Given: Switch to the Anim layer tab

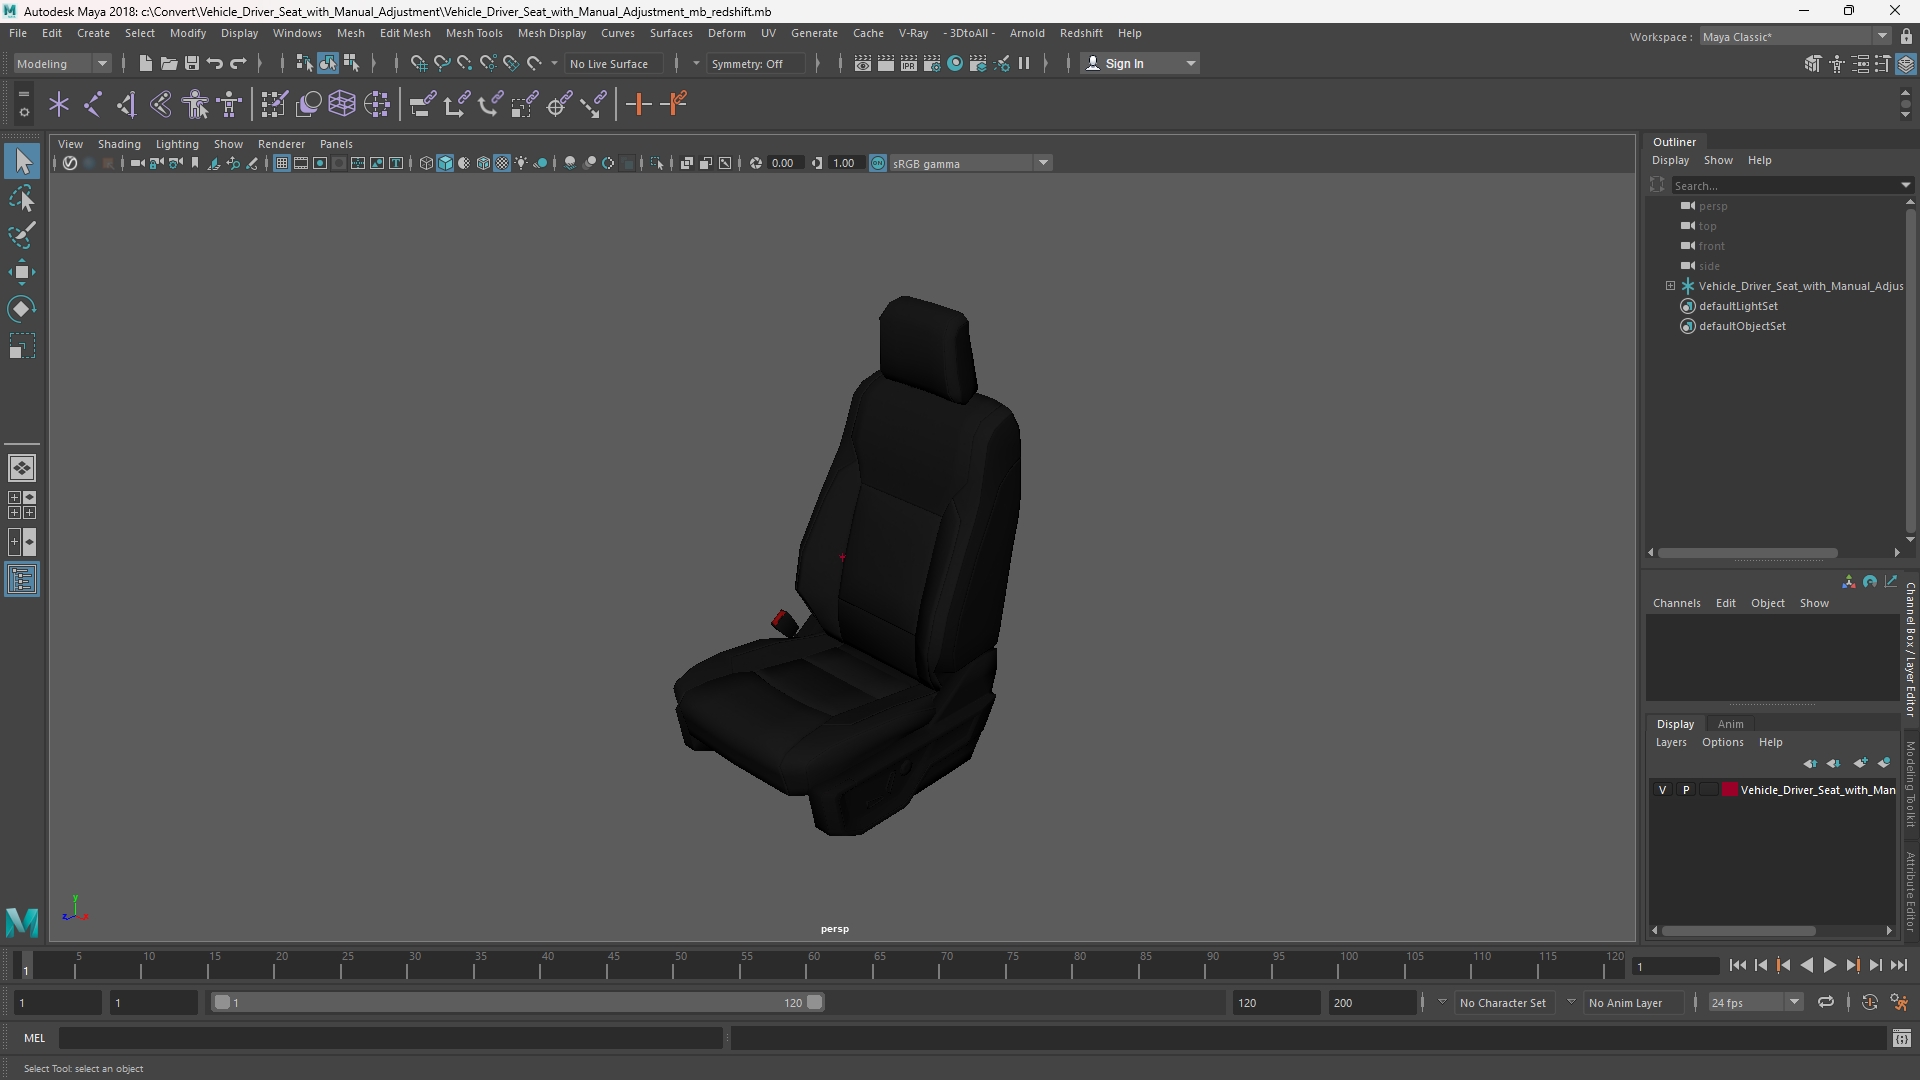Looking at the screenshot, I should tap(1730, 724).
